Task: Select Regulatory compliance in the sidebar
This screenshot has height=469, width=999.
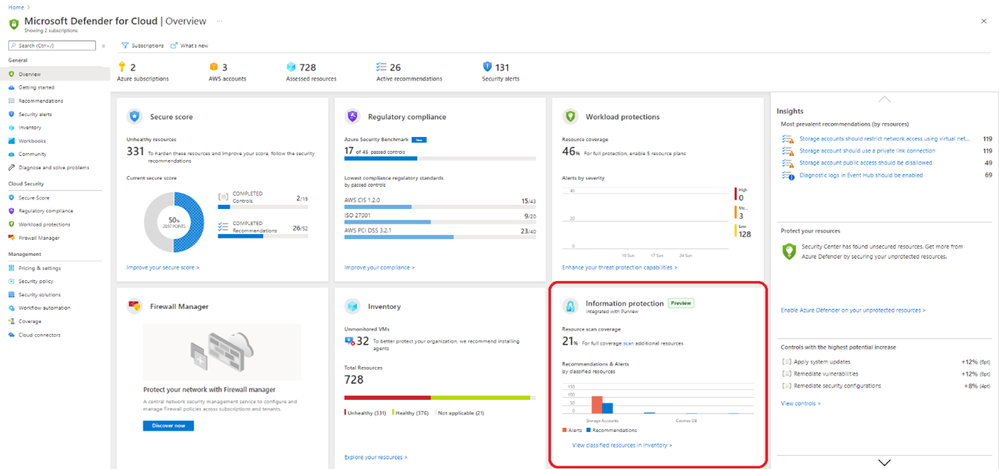Action: 45,211
